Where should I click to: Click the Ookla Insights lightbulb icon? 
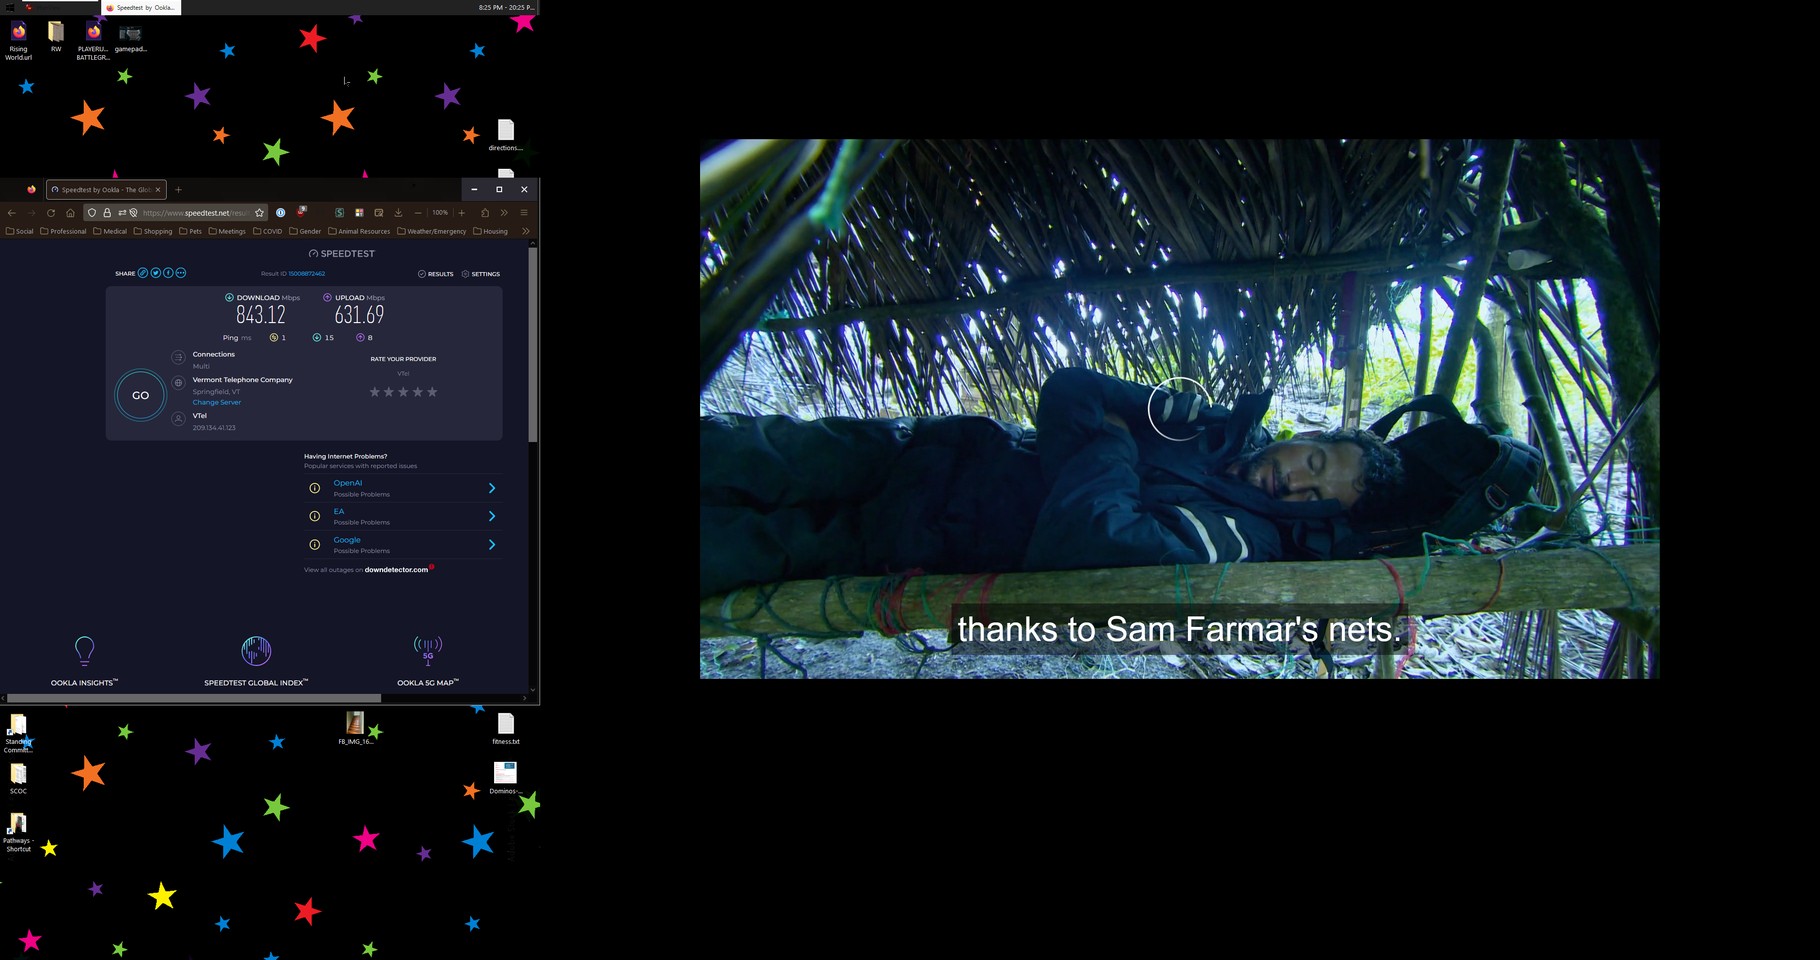pyautogui.click(x=84, y=651)
